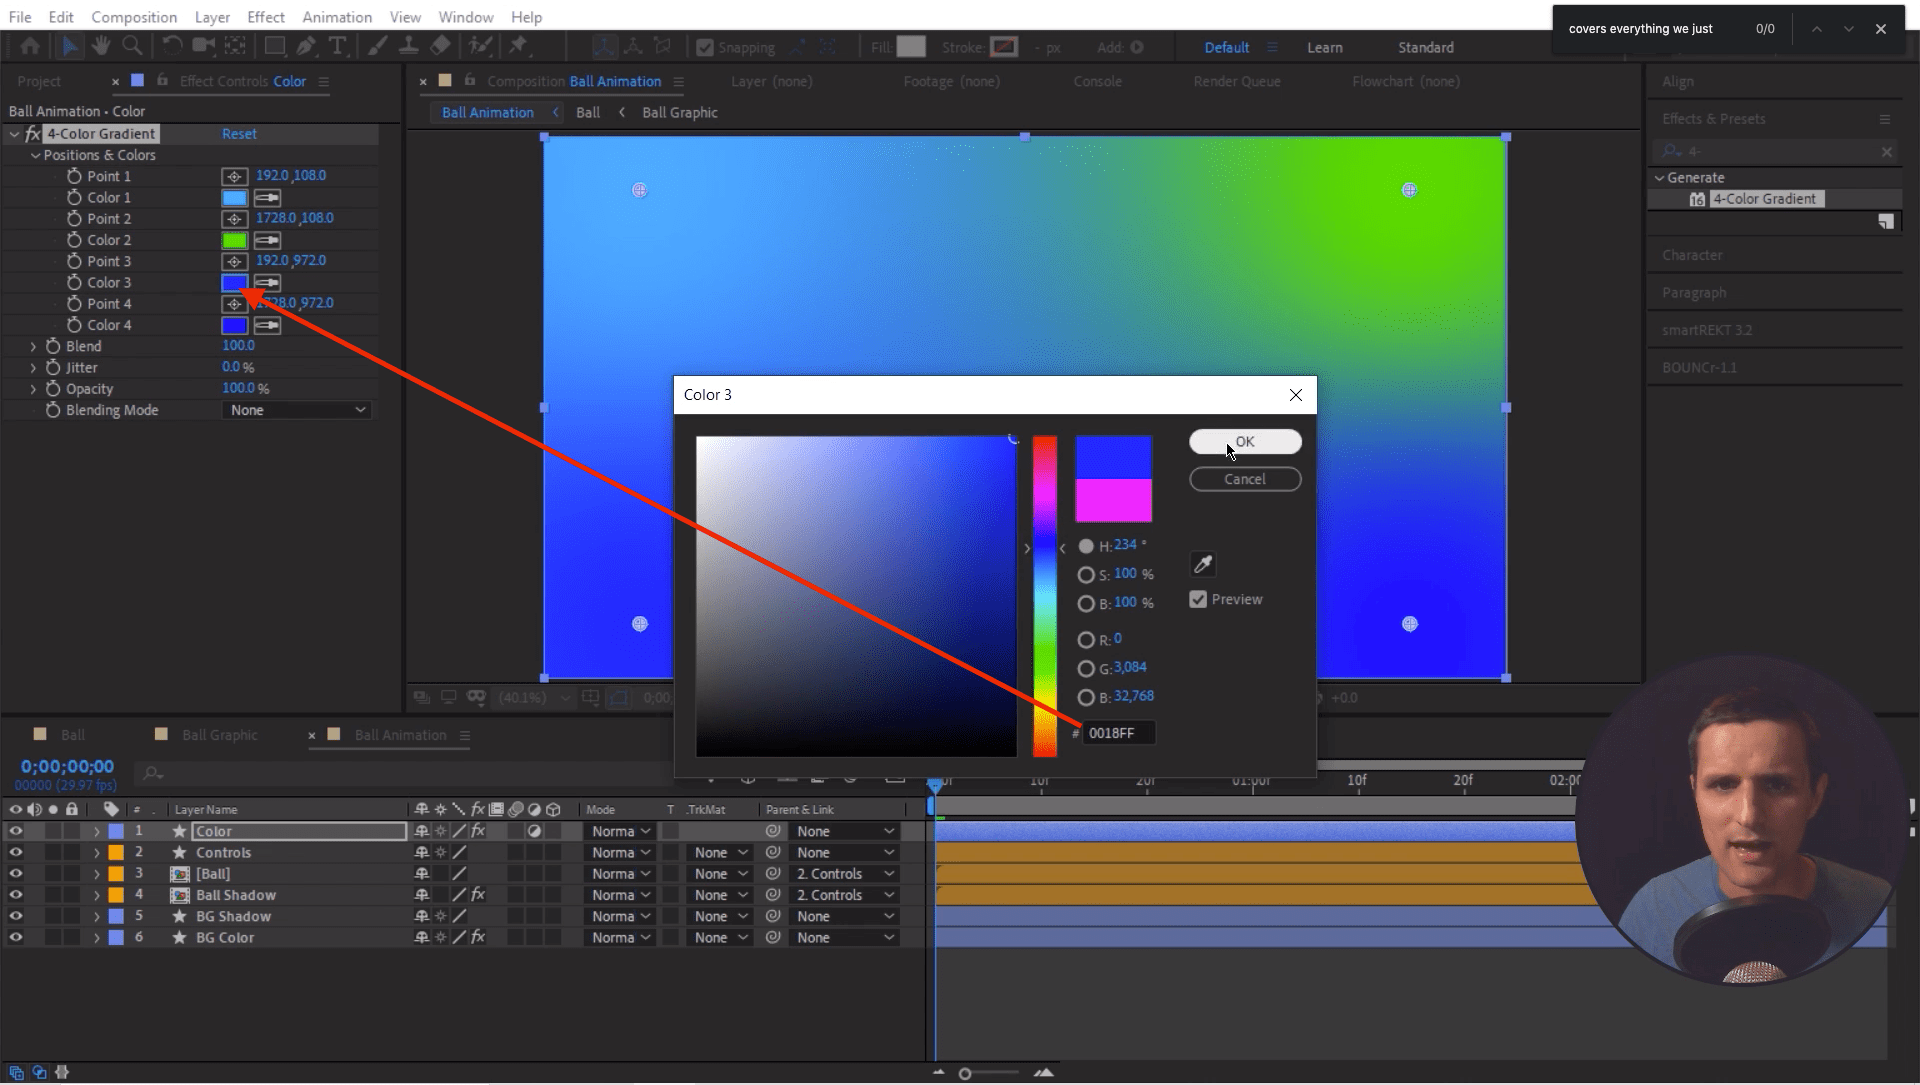
Task: Expand the Blend property group
Action: click(31, 346)
